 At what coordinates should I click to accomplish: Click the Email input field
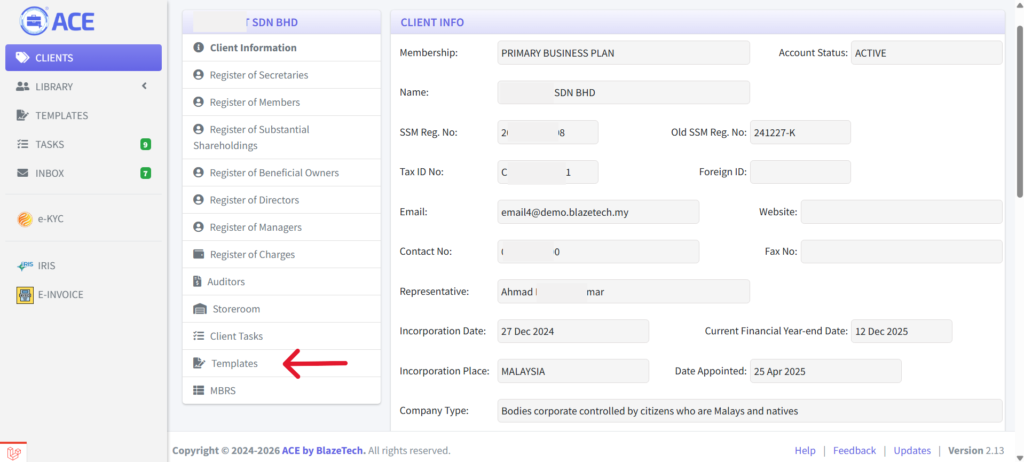click(598, 212)
